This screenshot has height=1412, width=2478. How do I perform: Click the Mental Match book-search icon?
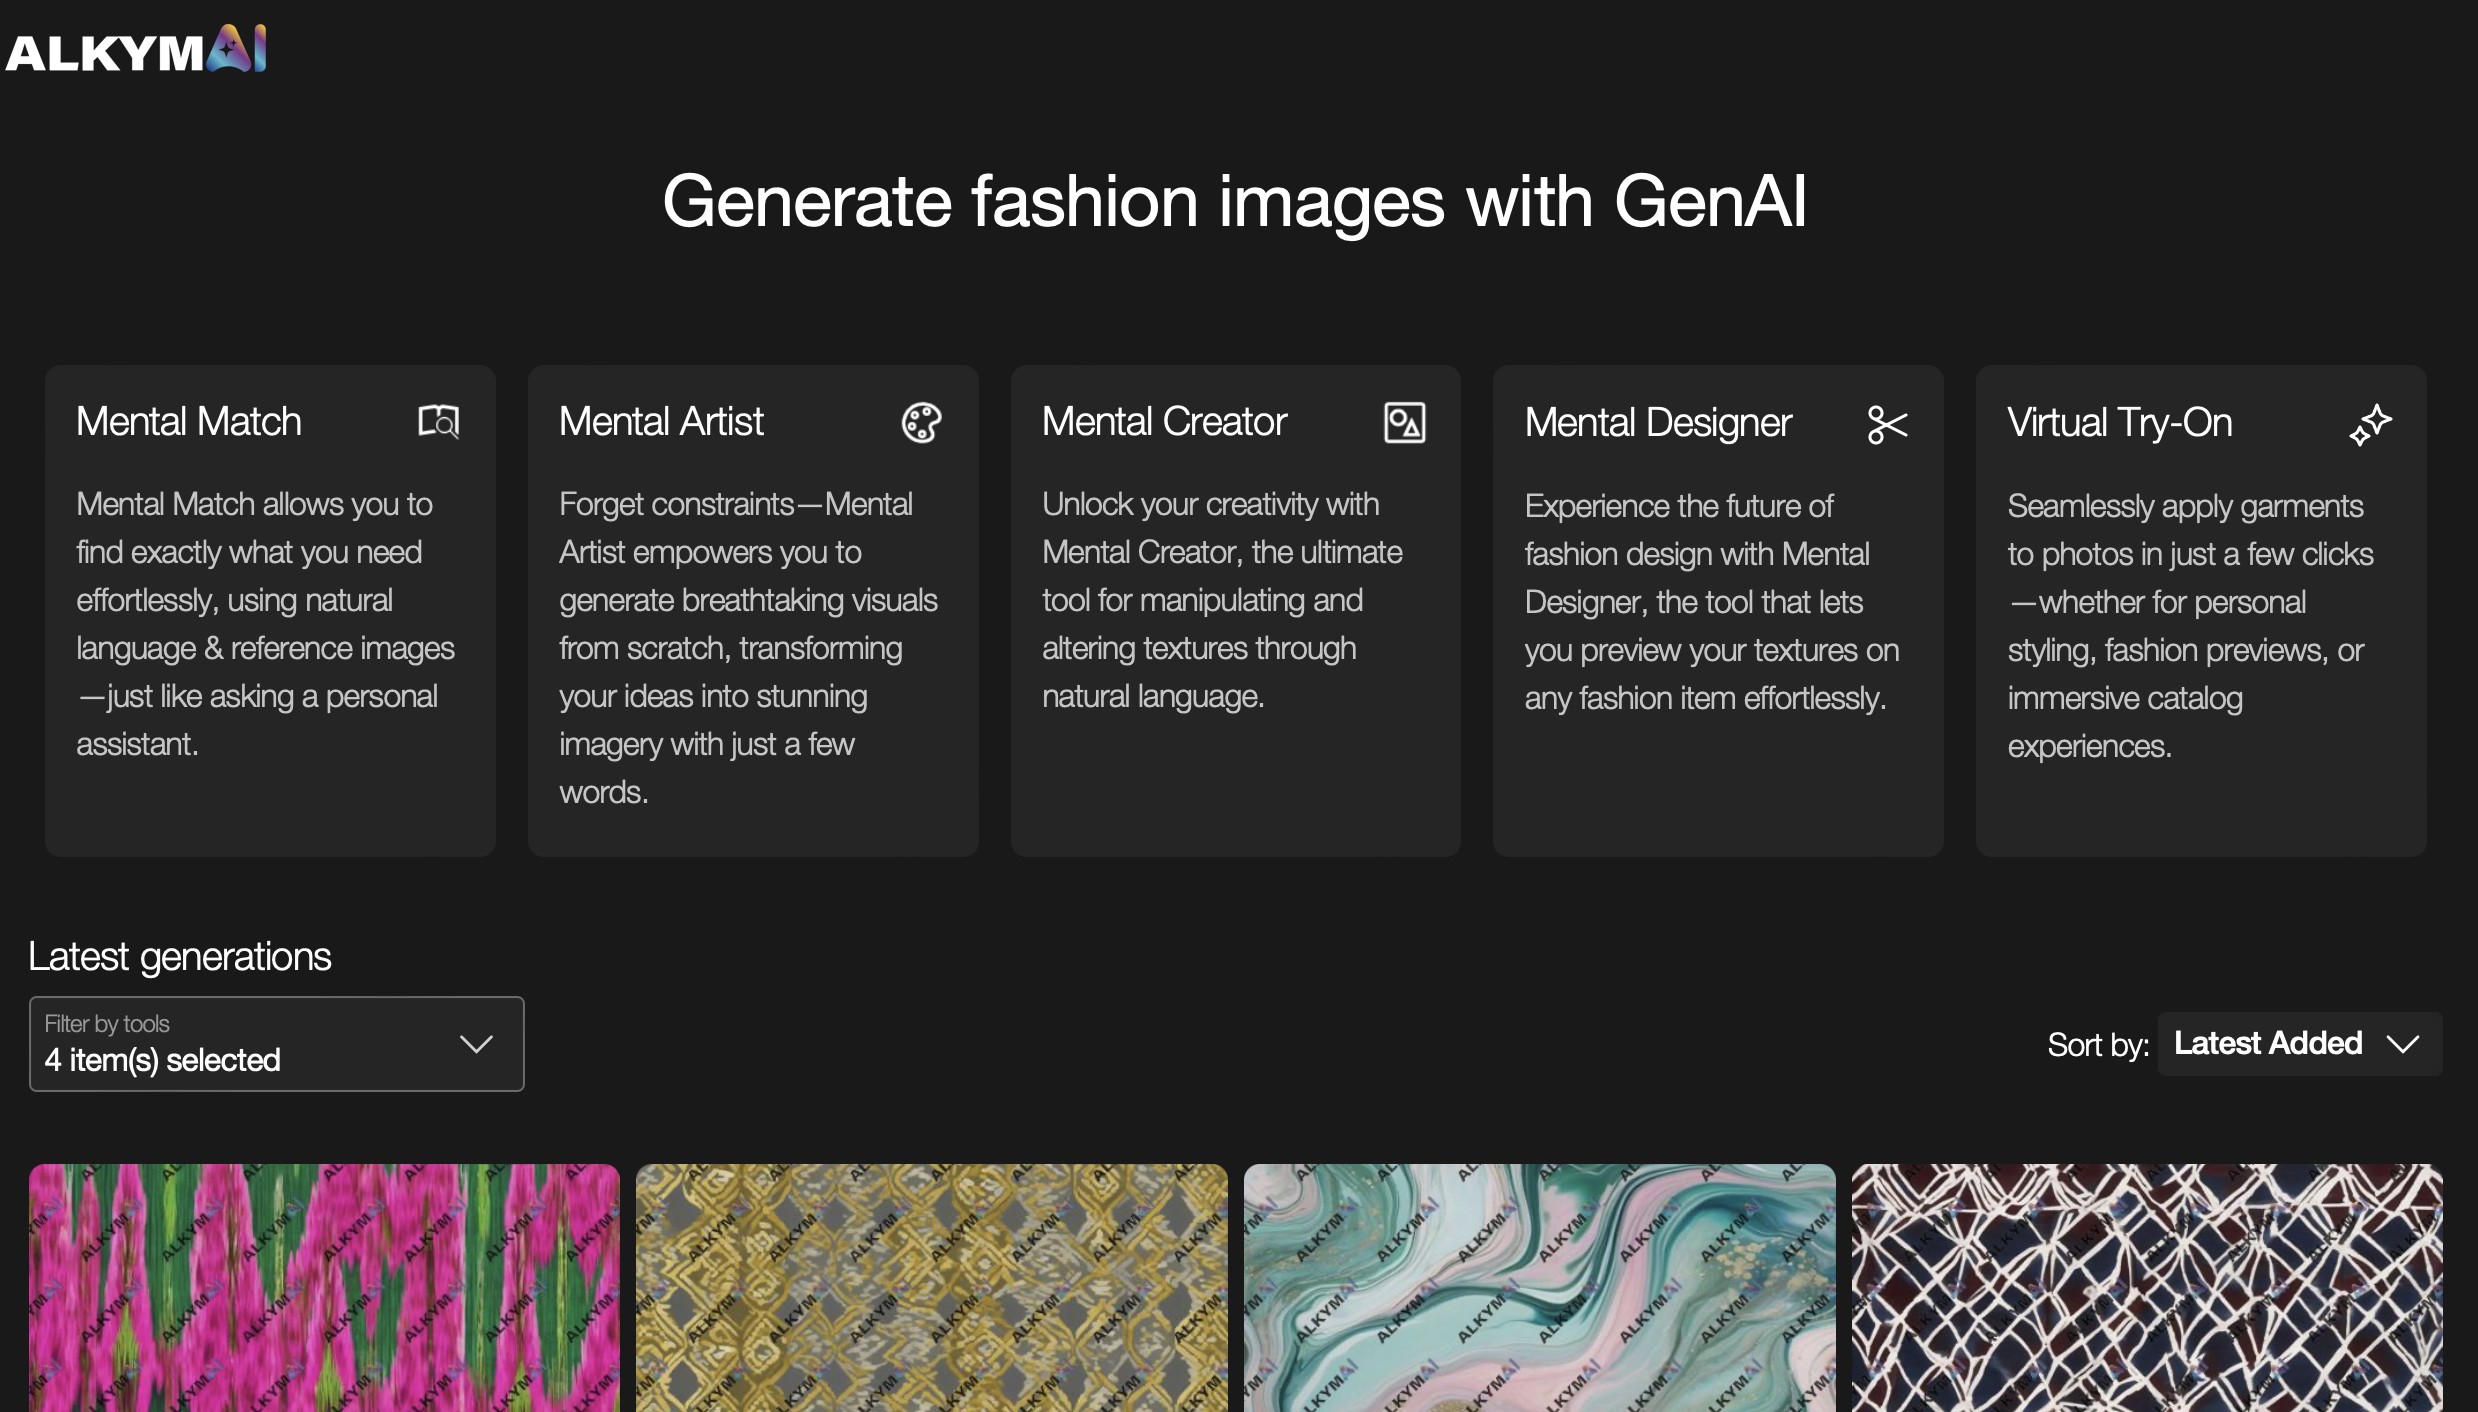point(438,422)
